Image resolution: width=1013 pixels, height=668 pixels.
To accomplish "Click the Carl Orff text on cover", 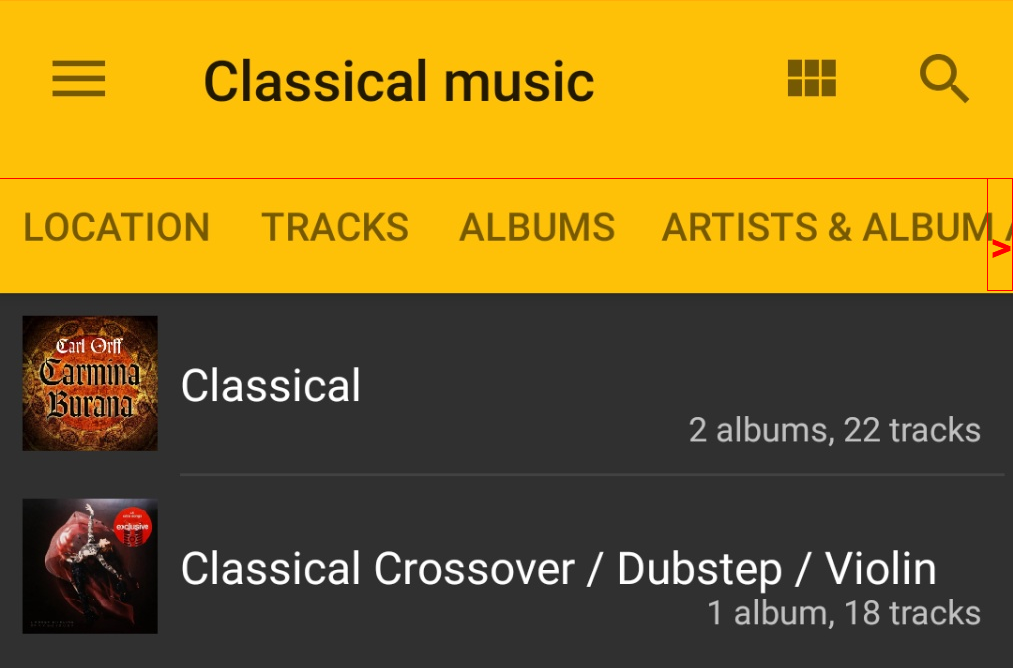I will tap(90, 347).
